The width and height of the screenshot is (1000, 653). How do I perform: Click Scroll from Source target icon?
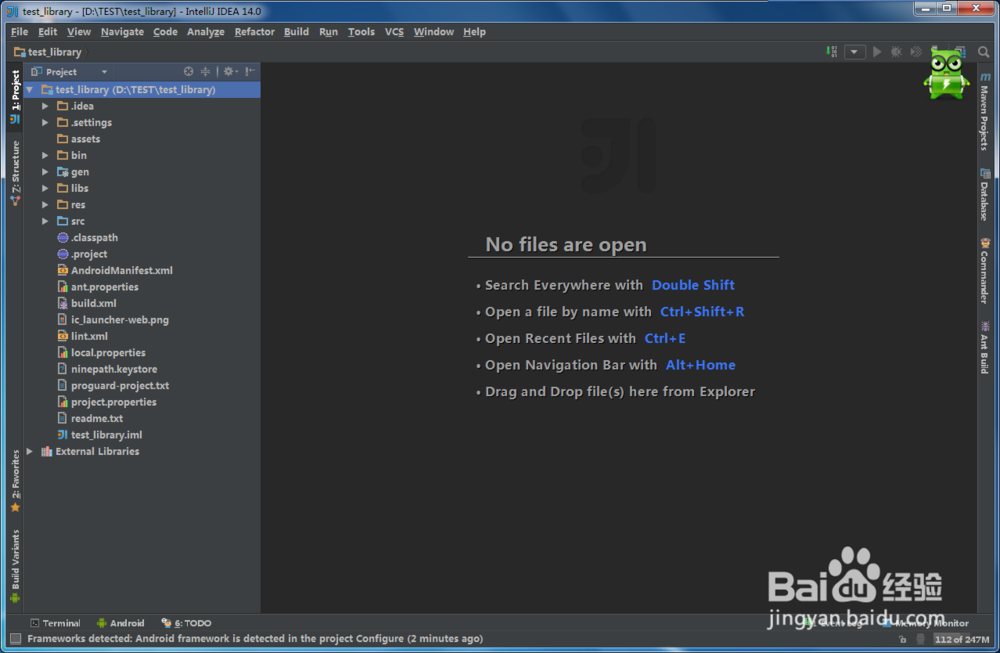(x=188, y=71)
